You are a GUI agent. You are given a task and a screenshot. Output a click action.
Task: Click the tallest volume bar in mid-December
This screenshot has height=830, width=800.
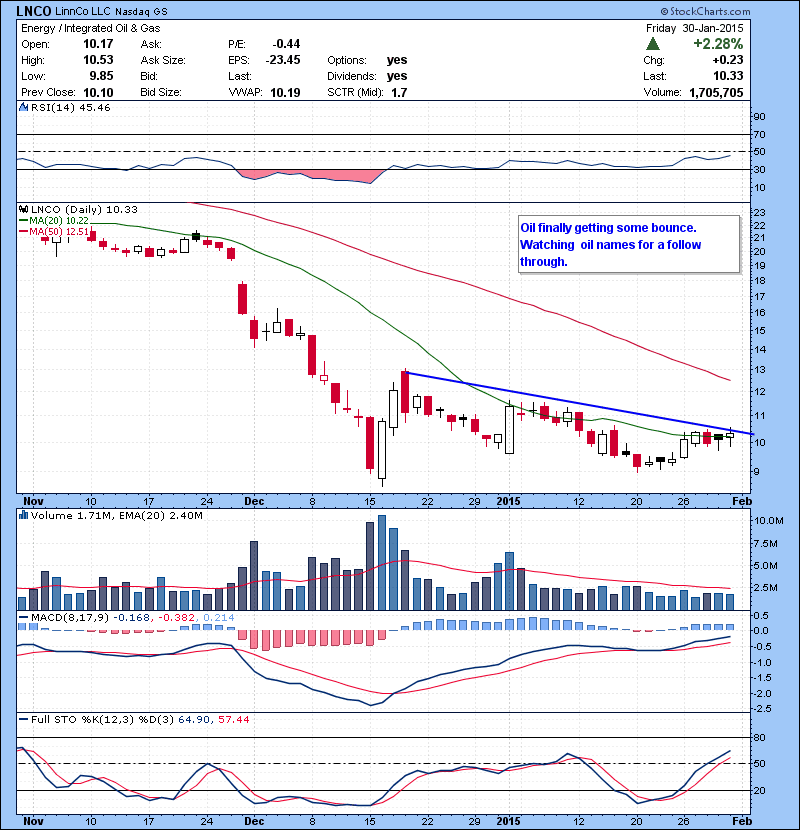click(382, 562)
